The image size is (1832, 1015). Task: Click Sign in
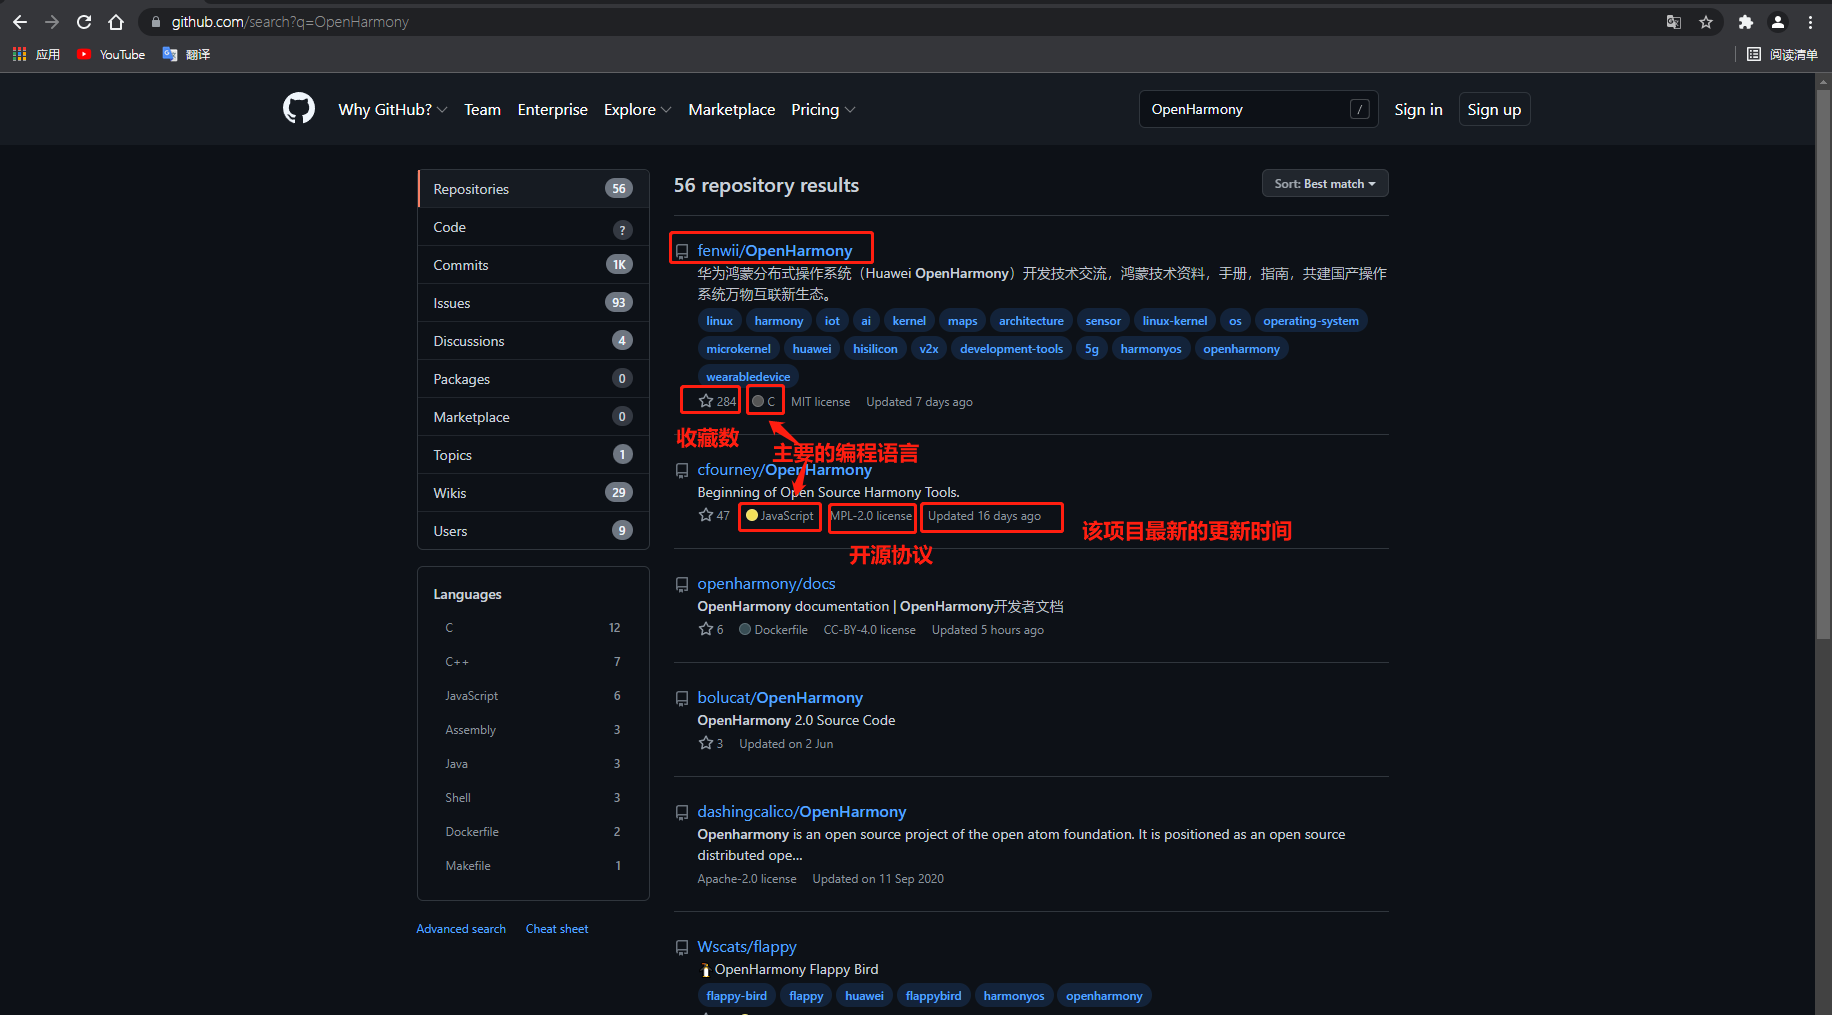[x=1418, y=109]
